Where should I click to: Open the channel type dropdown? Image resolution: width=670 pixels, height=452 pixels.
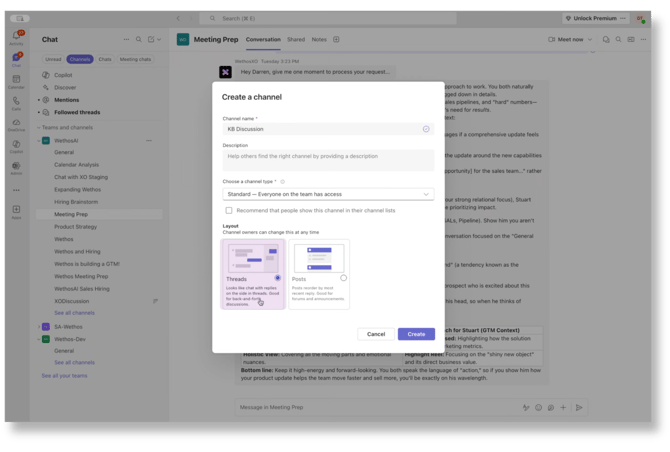coord(328,194)
